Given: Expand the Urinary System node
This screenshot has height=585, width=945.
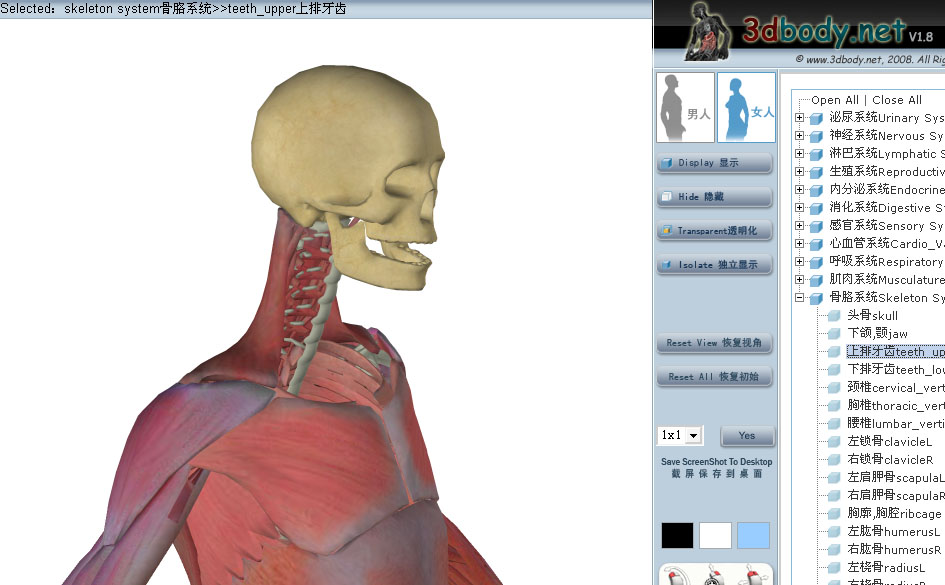Looking at the screenshot, I should click(800, 118).
